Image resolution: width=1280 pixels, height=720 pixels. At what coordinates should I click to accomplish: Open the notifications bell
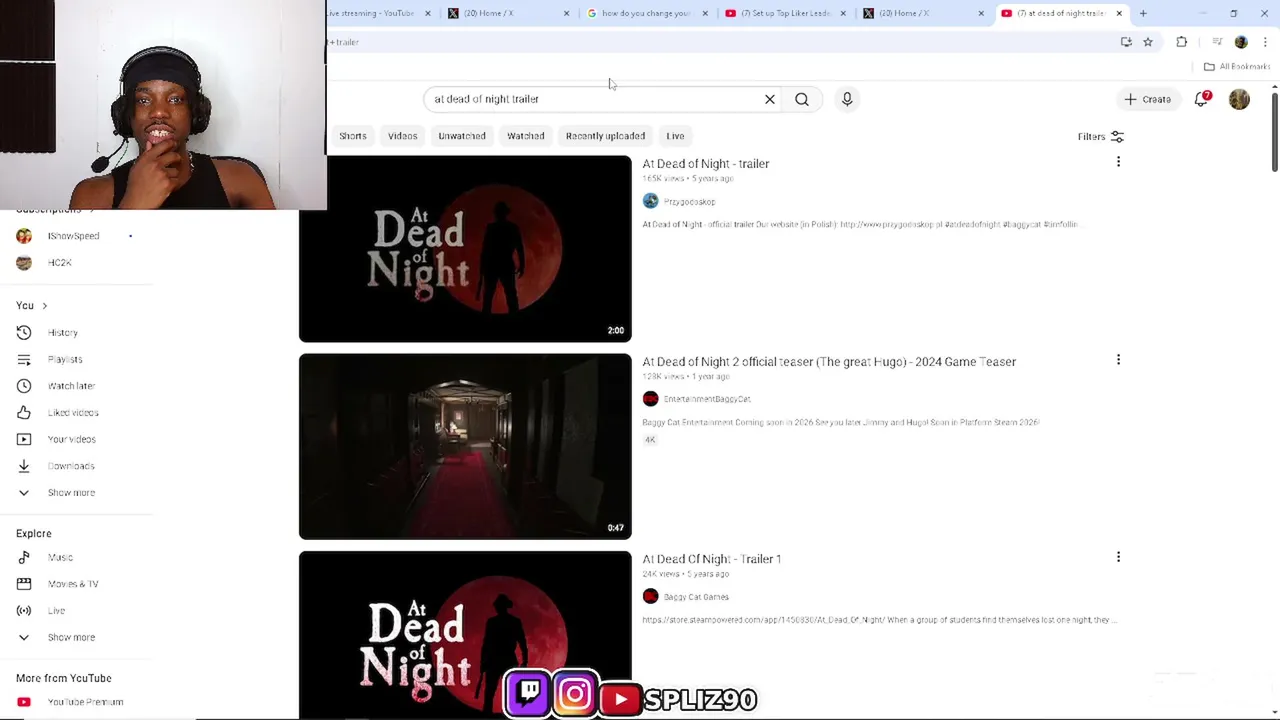1202,99
